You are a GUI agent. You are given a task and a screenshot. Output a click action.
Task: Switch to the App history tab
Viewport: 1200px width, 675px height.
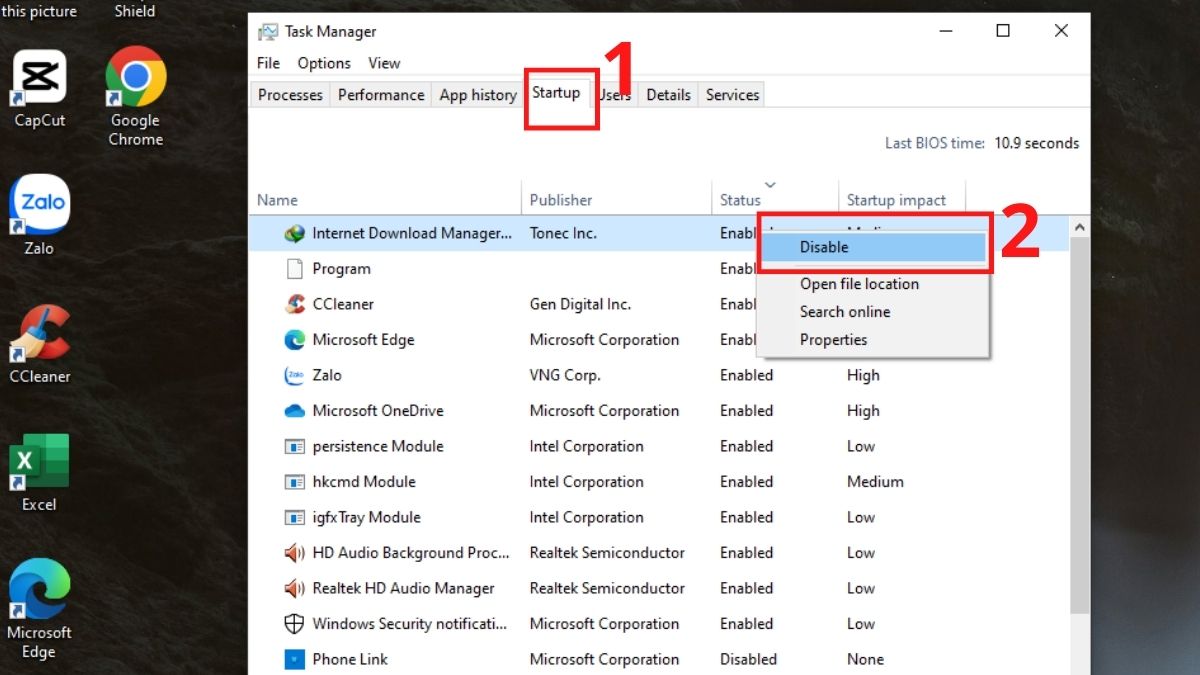pyautogui.click(x=478, y=95)
